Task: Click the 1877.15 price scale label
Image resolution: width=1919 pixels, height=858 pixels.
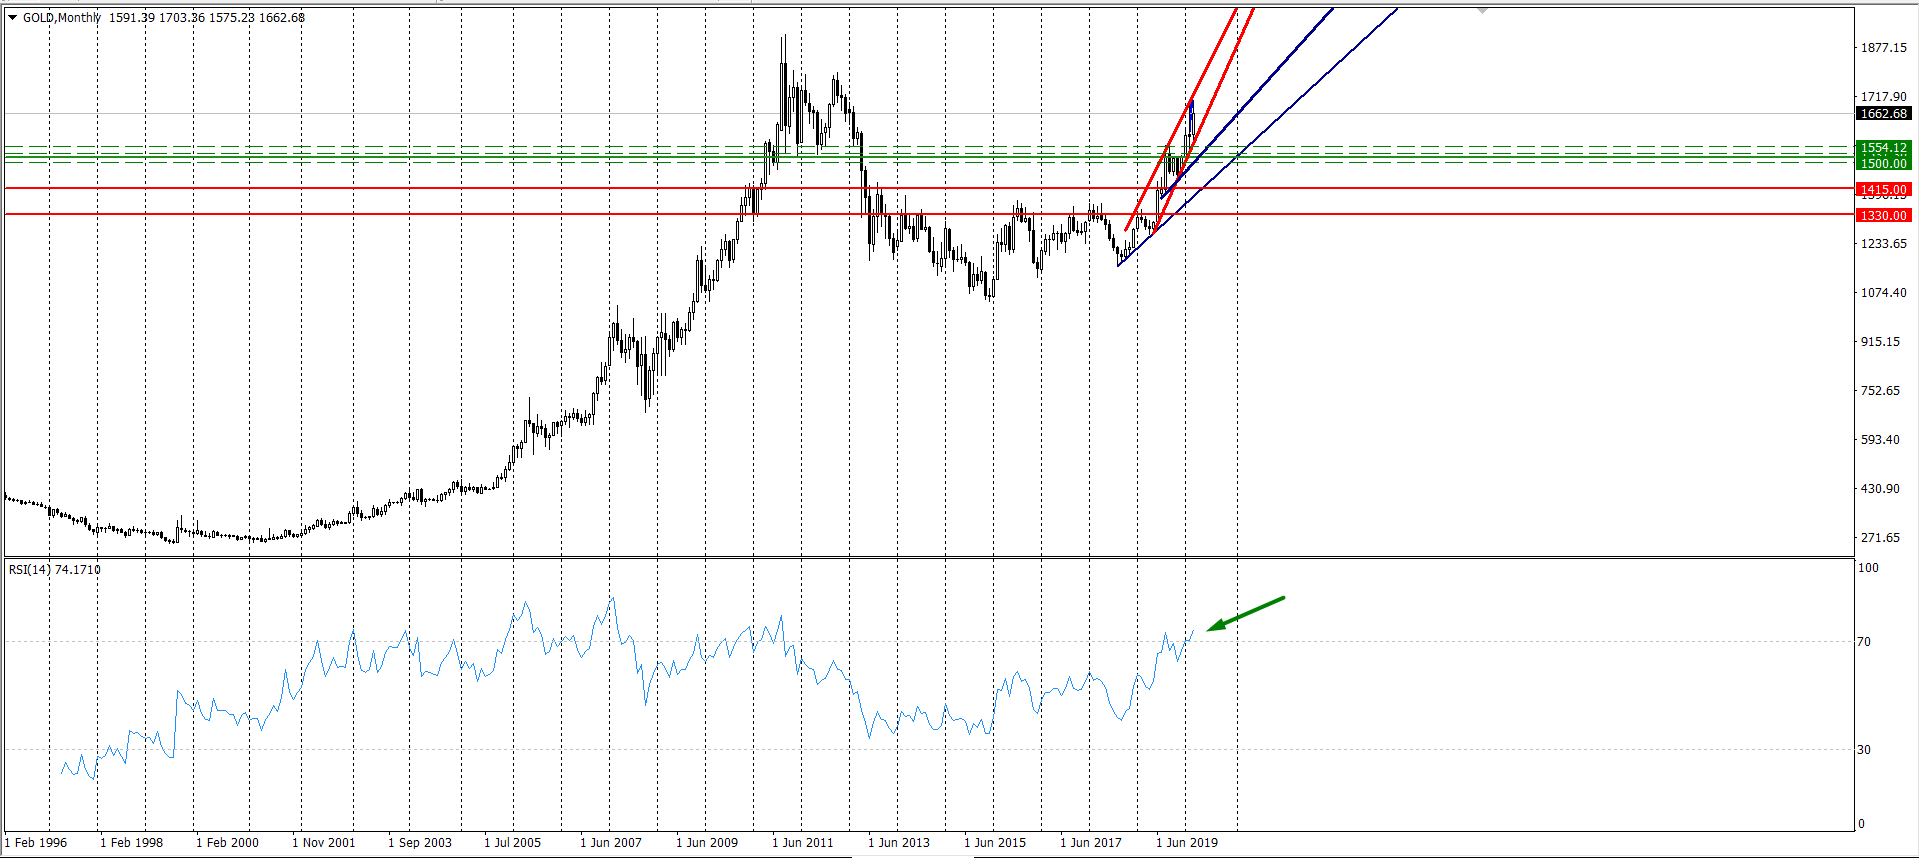Action: pyautogui.click(x=1883, y=48)
